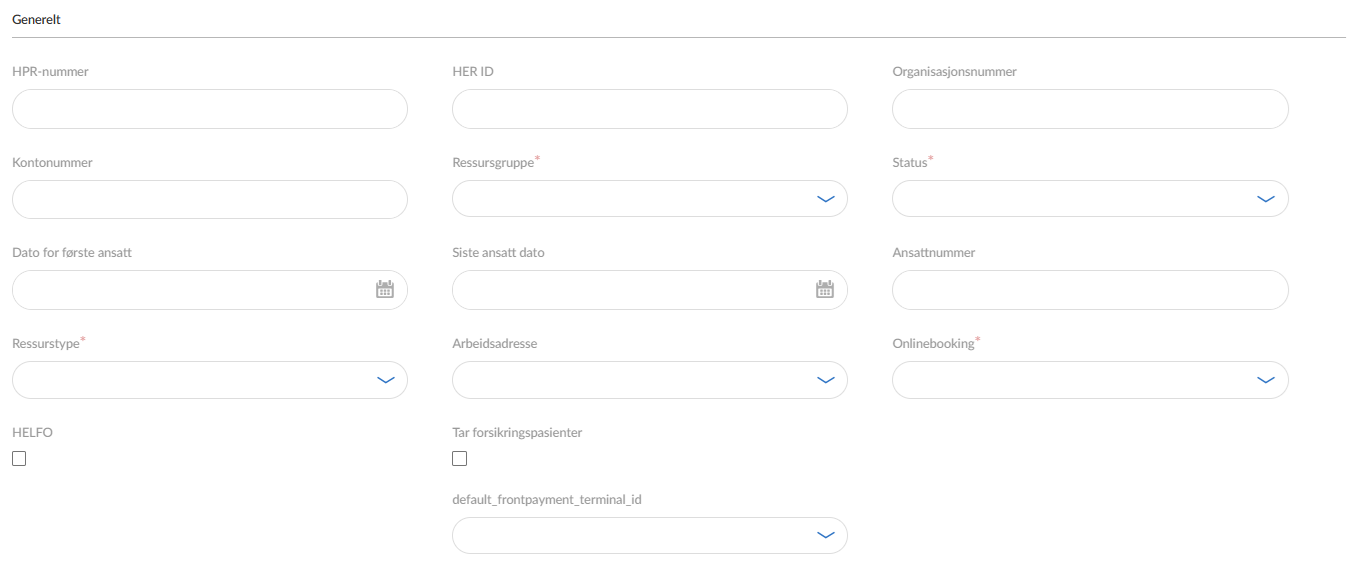Click inside Dato for første ansatt field
The image size is (1360, 575).
coord(190,290)
